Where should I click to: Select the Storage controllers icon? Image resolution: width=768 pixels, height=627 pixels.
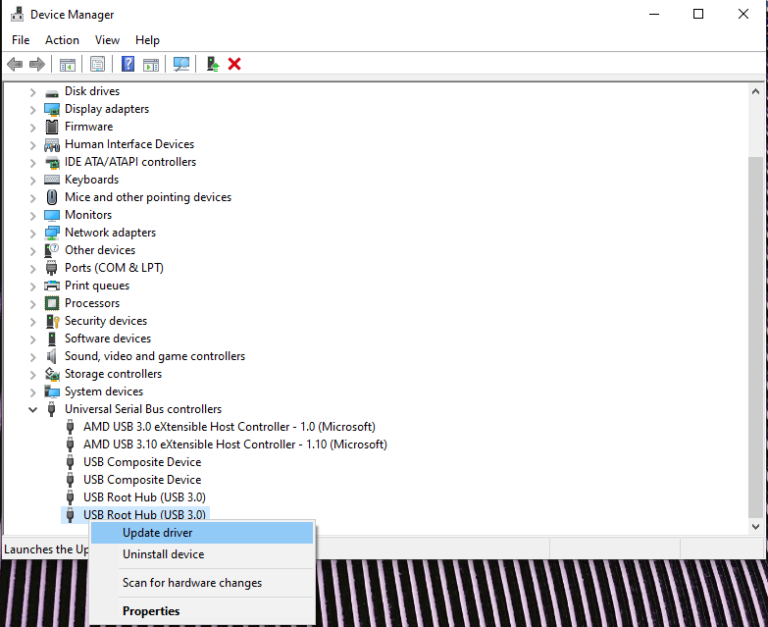pos(52,374)
